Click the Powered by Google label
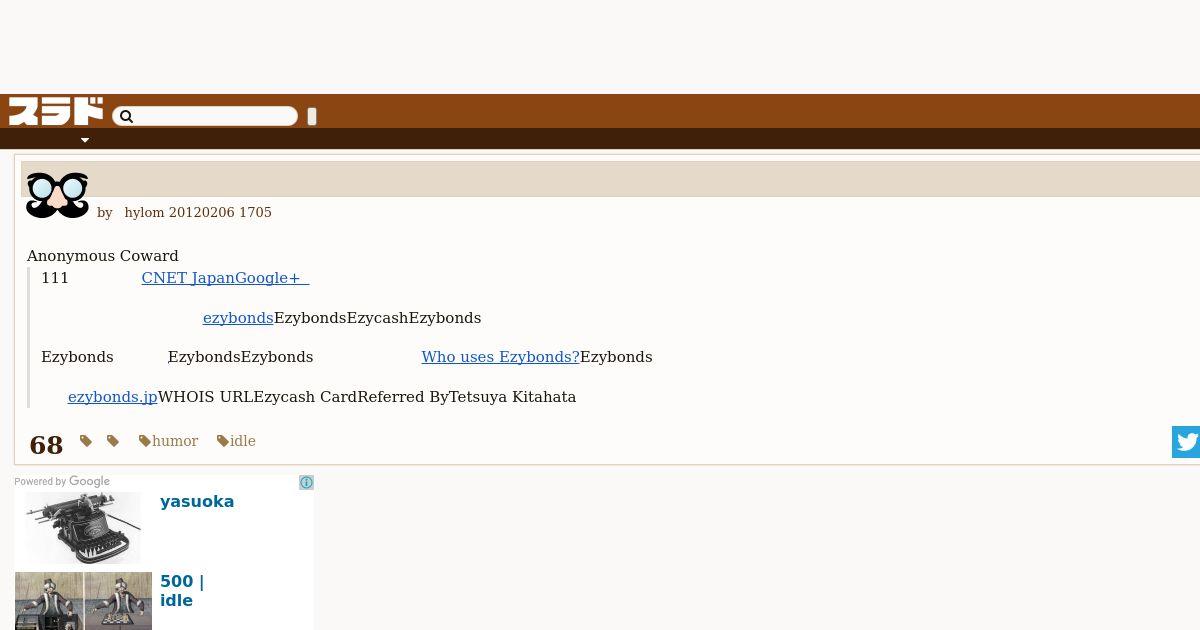Screen dimensions: 1200x630 click(62, 482)
